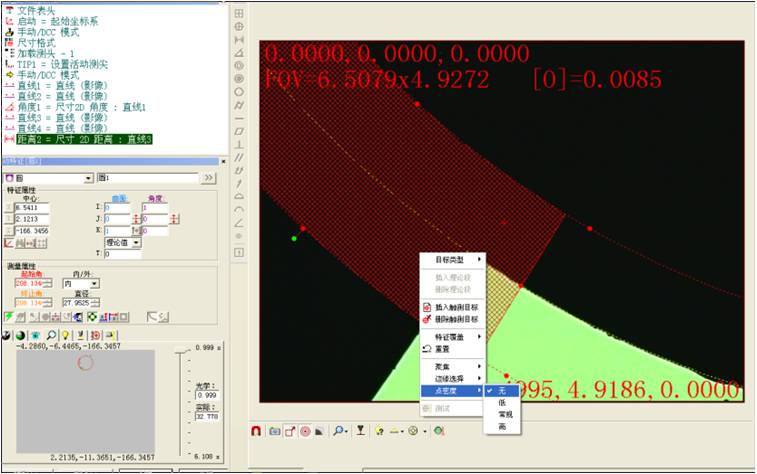Click the vertical magnification slider

pos(179,400)
